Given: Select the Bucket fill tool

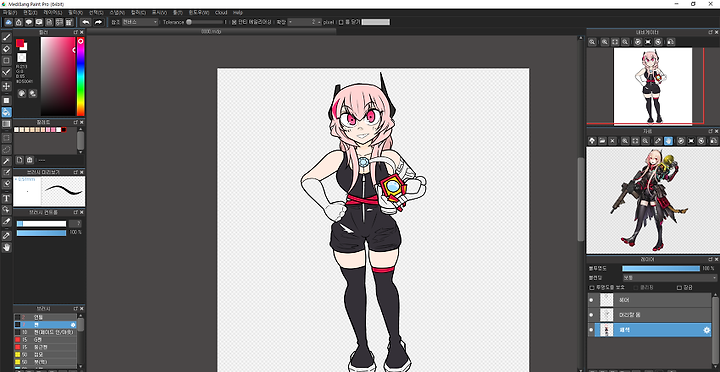Looking at the screenshot, I should tap(6, 112).
